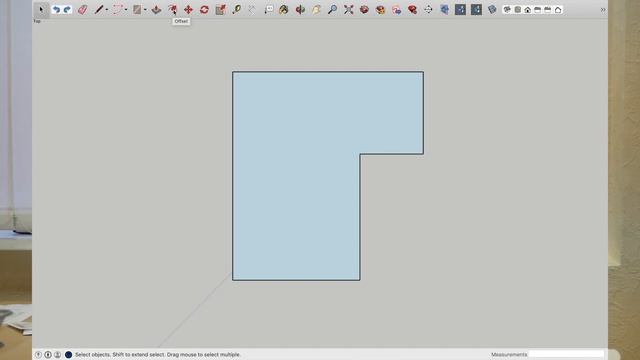
Task: Click the Zoom Extents tool
Action: [349, 9]
